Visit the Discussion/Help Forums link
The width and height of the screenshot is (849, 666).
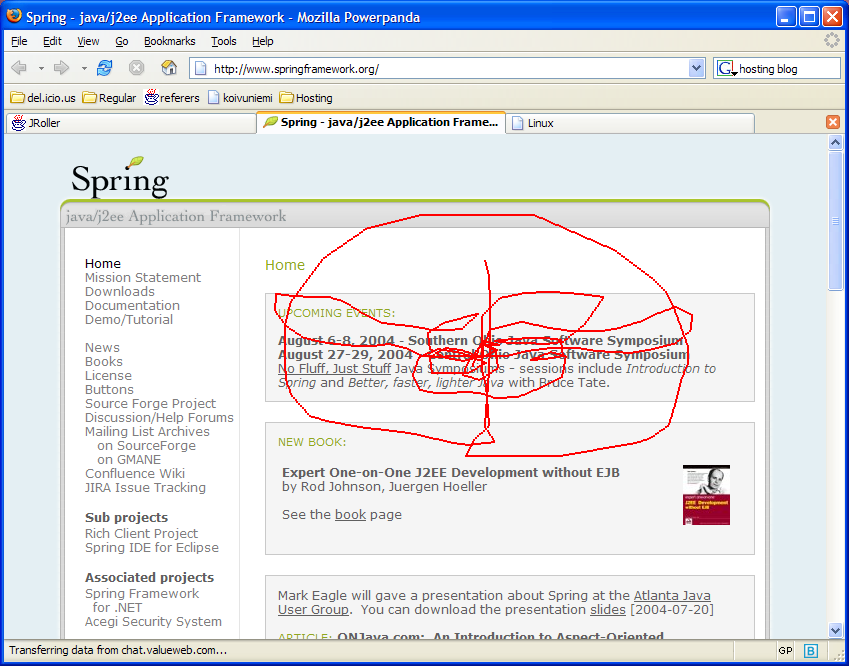point(159,418)
